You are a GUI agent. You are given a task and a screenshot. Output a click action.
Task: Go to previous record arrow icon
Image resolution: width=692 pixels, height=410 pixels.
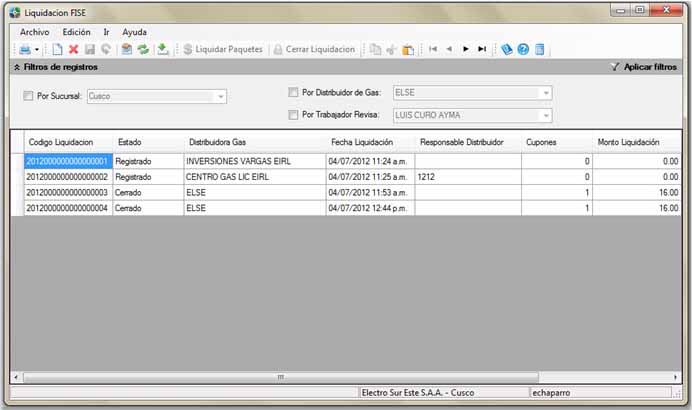click(x=449, y=49)
